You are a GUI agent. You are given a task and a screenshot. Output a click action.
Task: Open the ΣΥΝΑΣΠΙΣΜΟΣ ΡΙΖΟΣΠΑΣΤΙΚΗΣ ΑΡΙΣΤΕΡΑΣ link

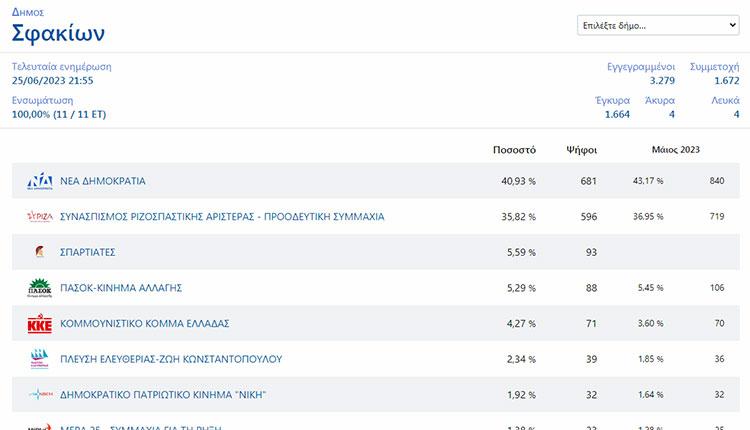click(x=222, y=217)
